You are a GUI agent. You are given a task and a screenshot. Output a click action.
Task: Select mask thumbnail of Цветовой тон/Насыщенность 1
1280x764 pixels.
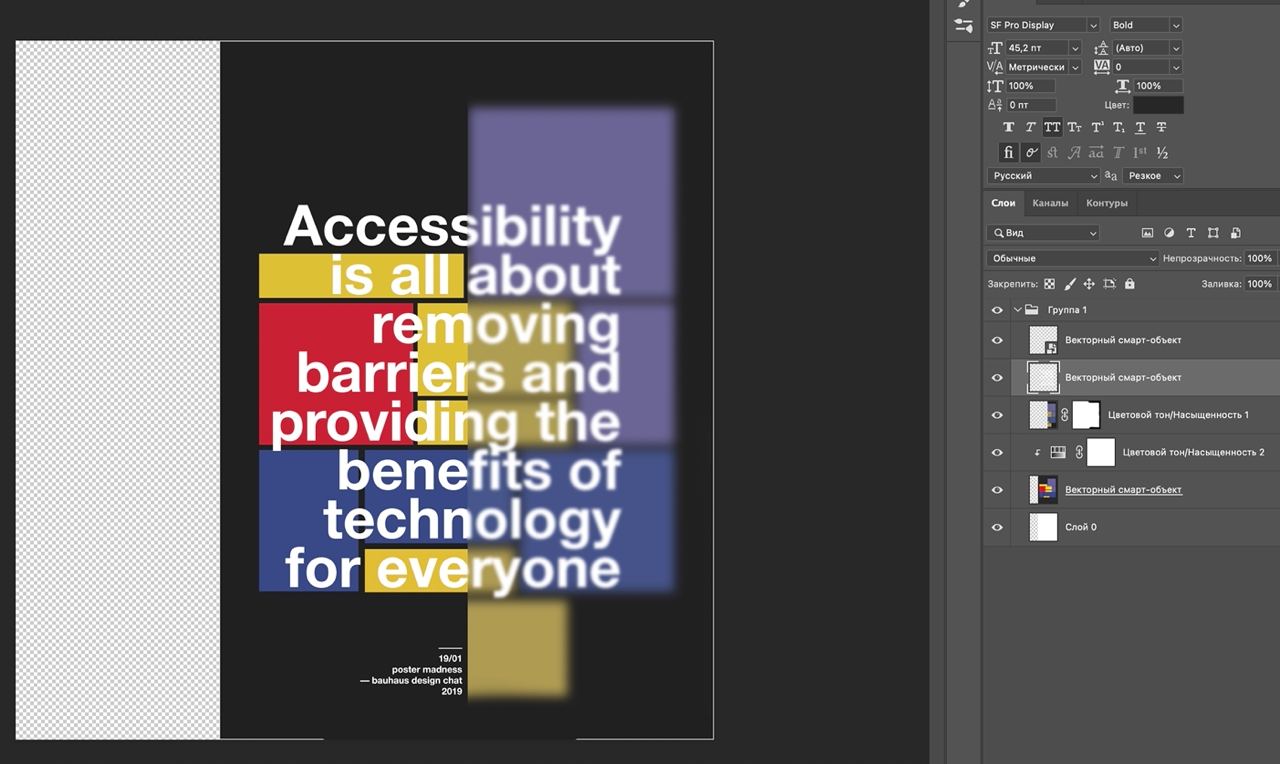click(x=1086, y=415)
